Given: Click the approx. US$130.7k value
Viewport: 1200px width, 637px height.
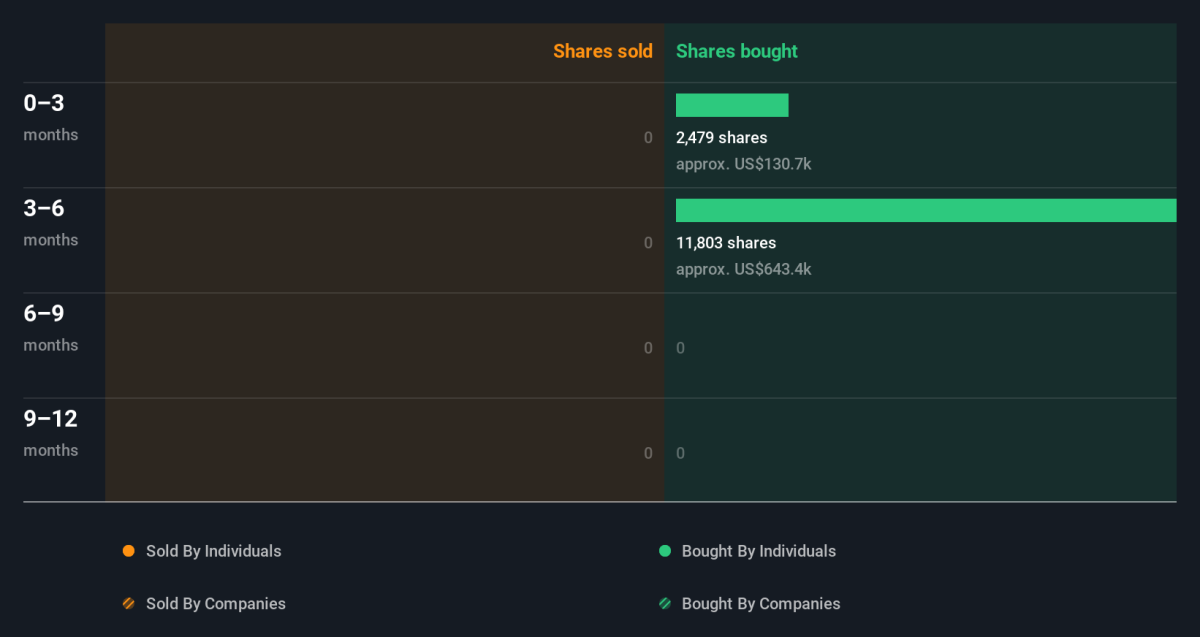Looking at the screenshot, I should coord(744,164).
